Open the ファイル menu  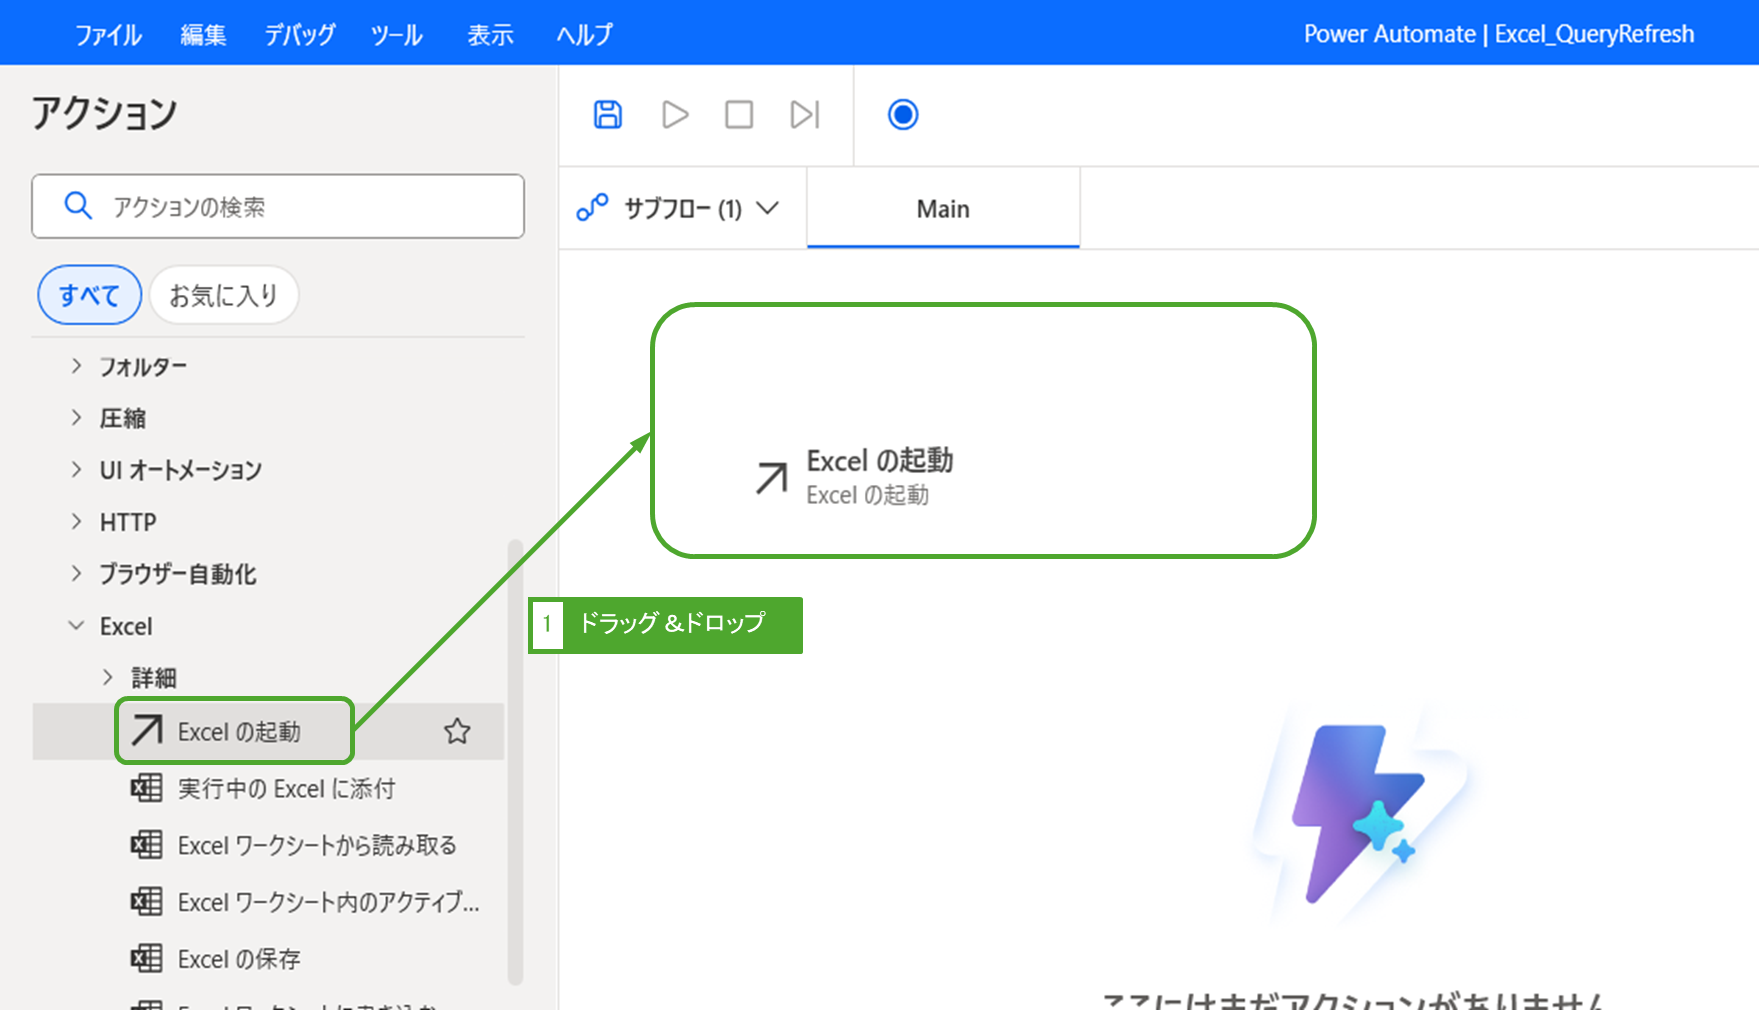click(x=108, y=35)
